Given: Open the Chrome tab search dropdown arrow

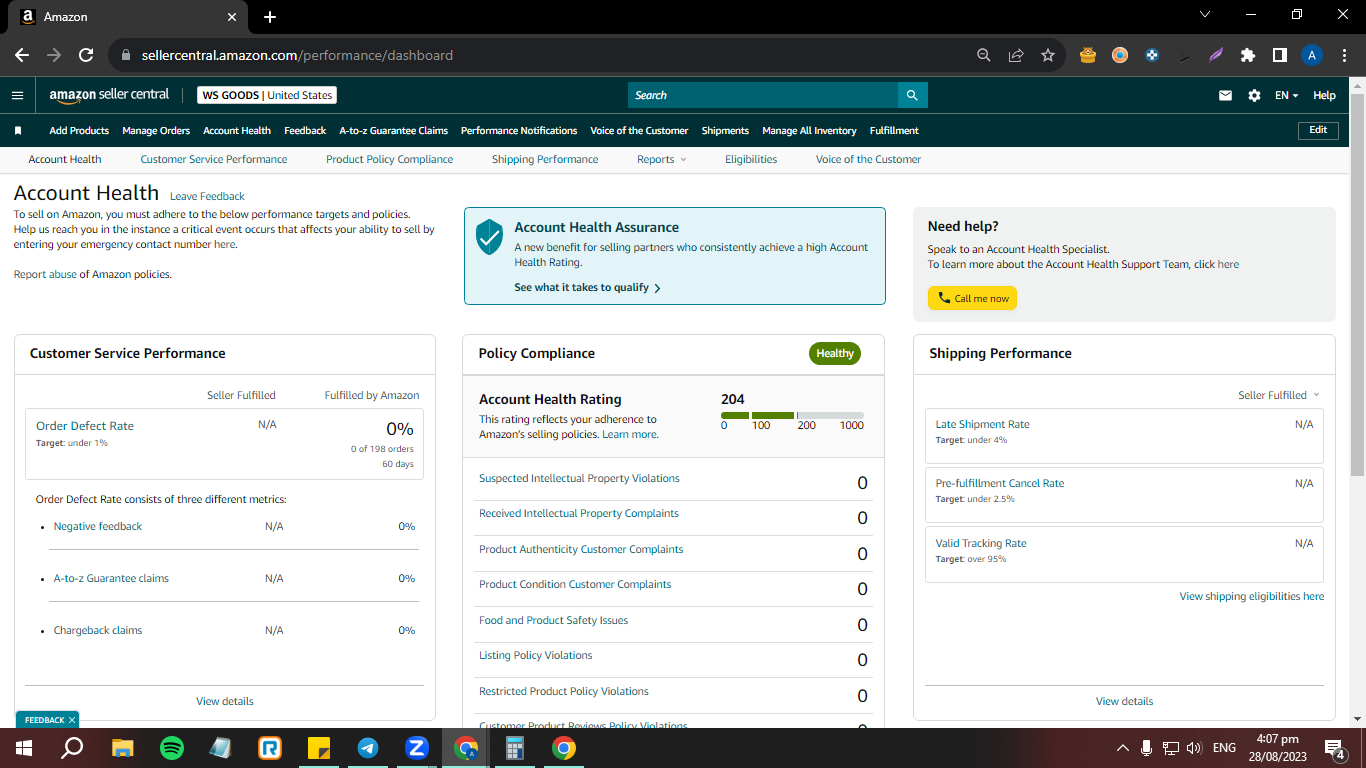Looking at the screenshot, I should pos(1204,15).
